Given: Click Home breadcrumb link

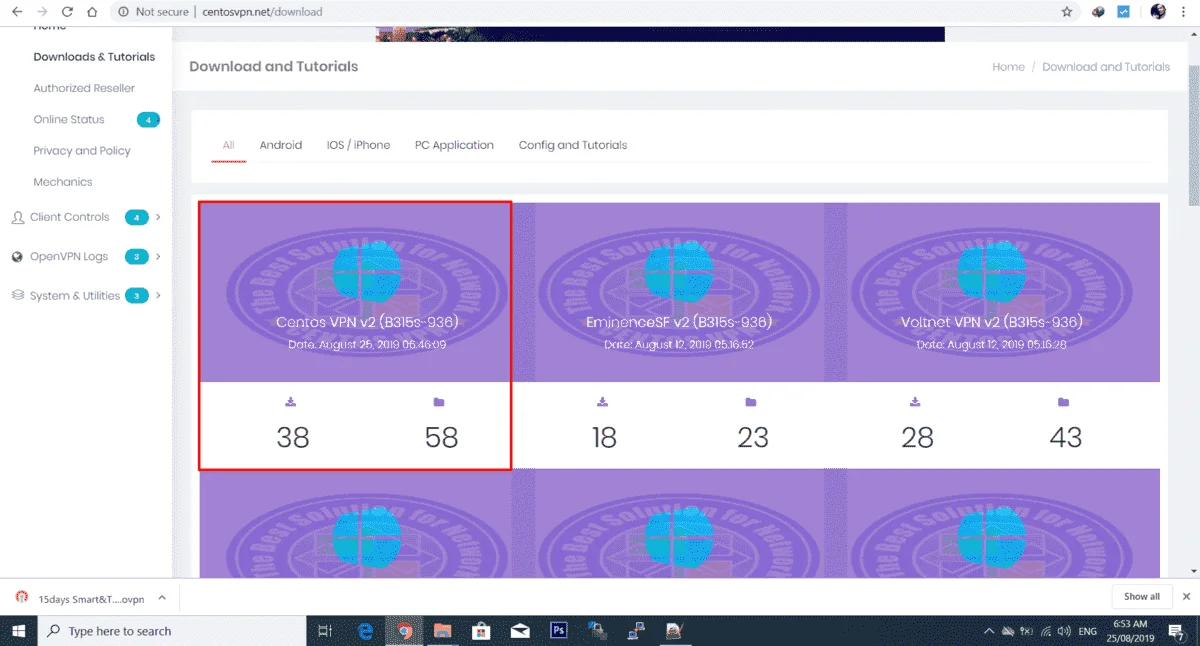Looking at the screenshot, I should 1008,67.
